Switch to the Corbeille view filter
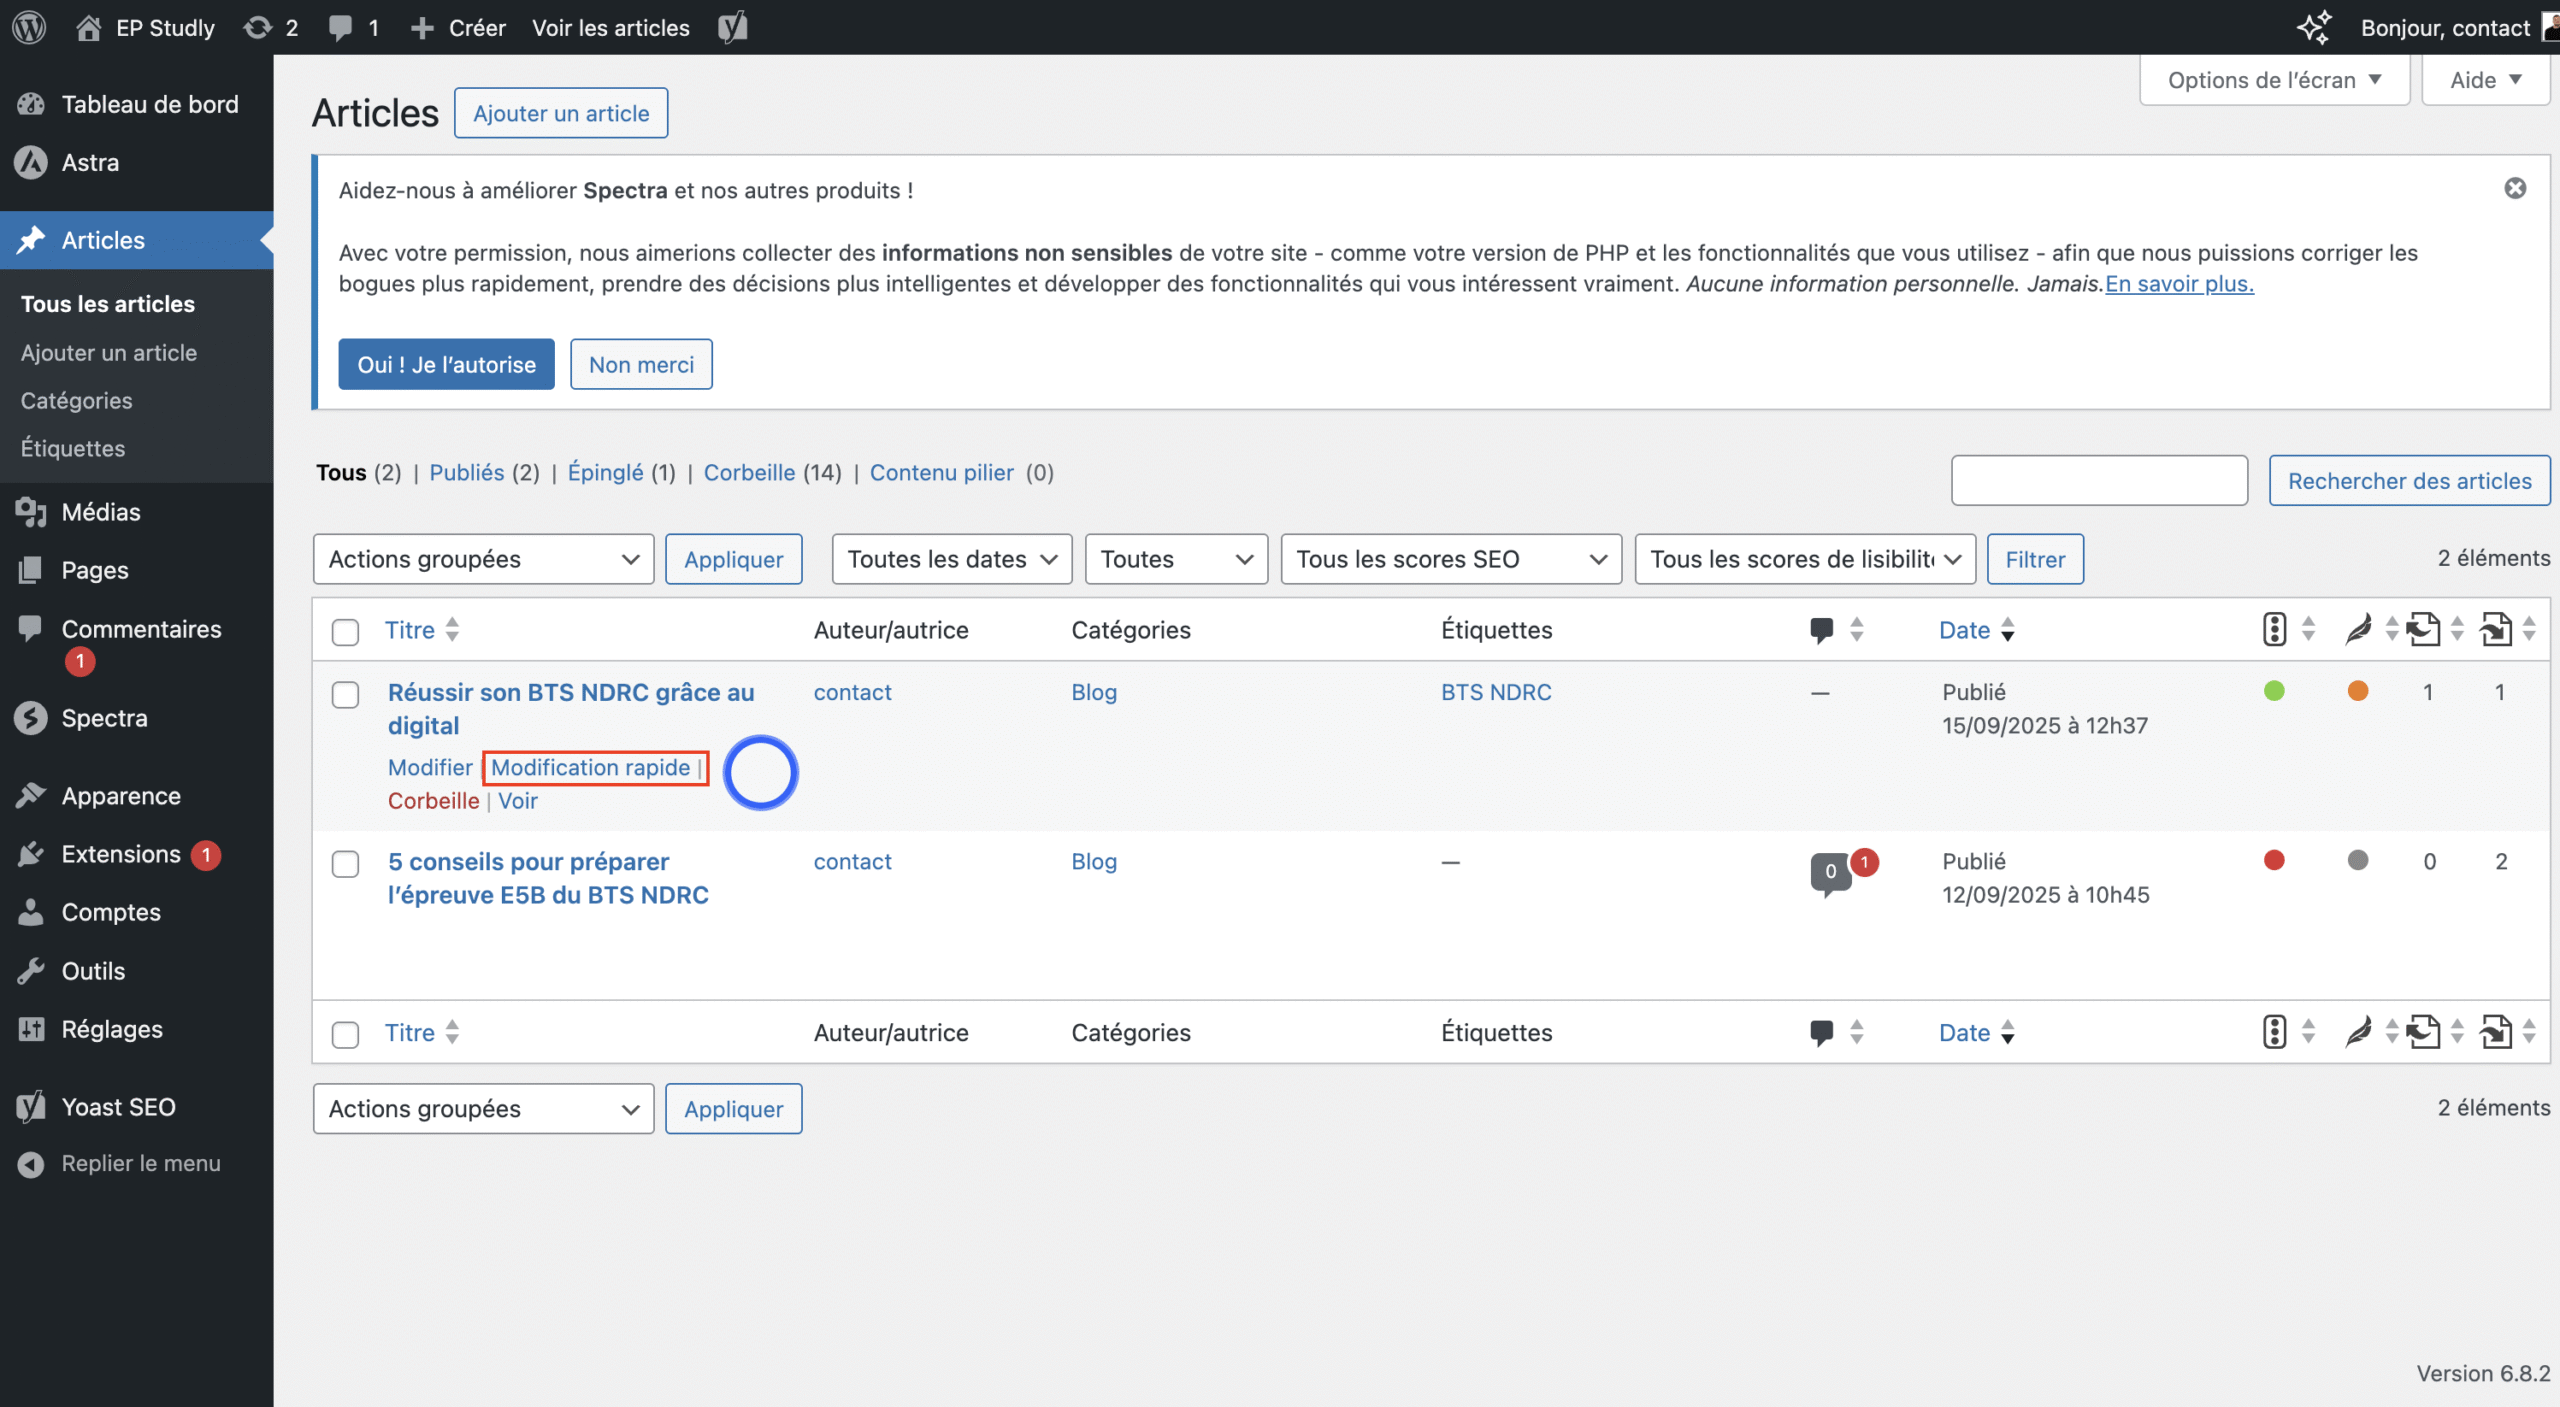Screen dimensions: 2560x1407 click(749, 473)
